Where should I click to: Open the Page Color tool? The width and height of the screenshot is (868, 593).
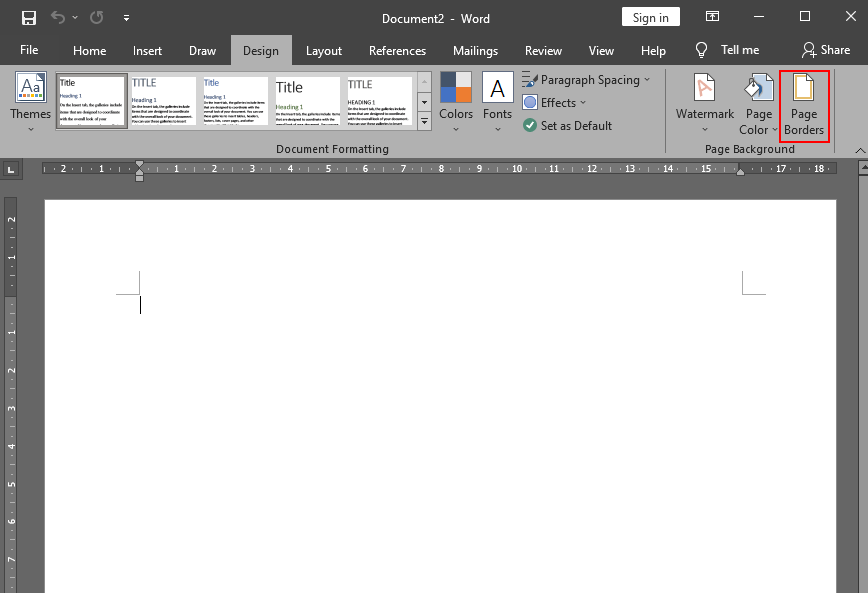(x=757, y=100)
